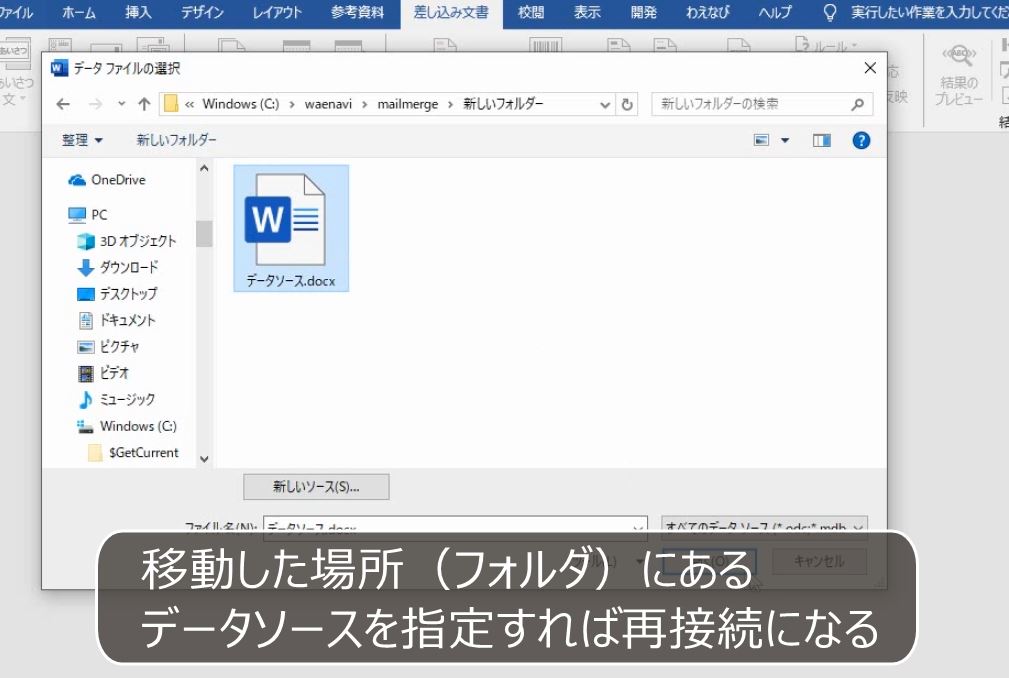Screen dimensions: 1009x678
Task: Click the Word icon in dialog title bar
Action: coord(58,68)
